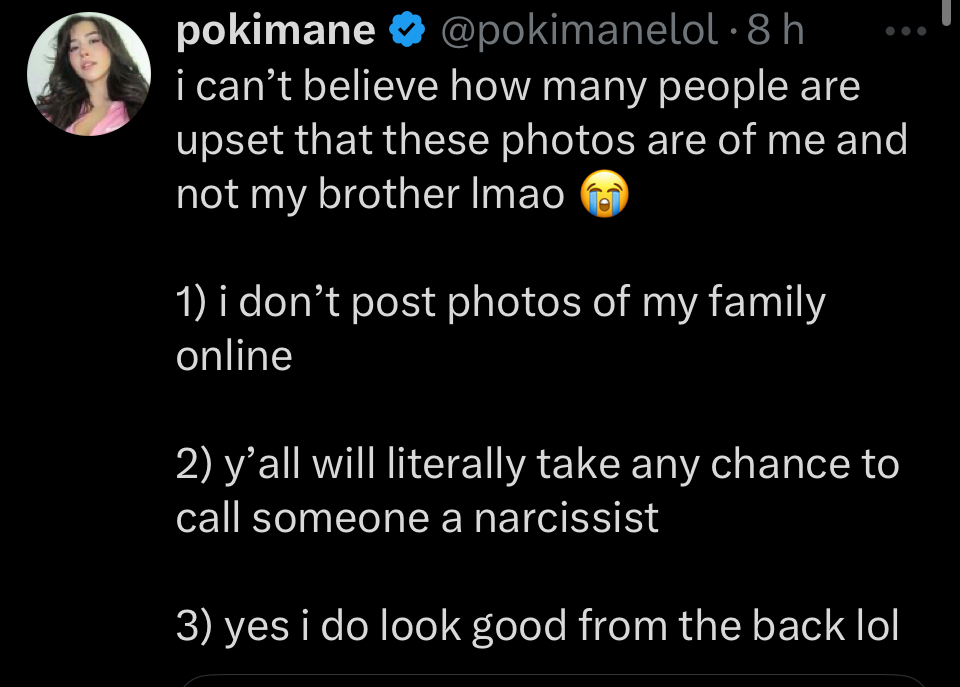Click the line "2) y'all will literally take any chance to"
Image resolution: width=960 pixels, height=687 pixels.
(x=537, y=465)
